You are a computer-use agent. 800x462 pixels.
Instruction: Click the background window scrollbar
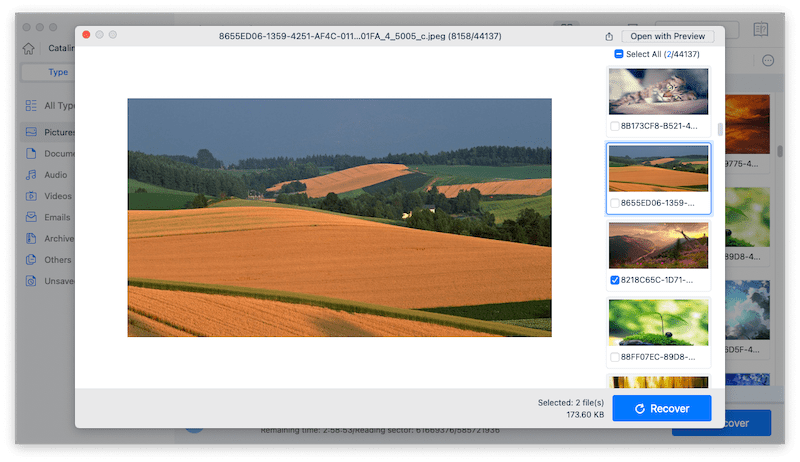(x=780, y=151)
